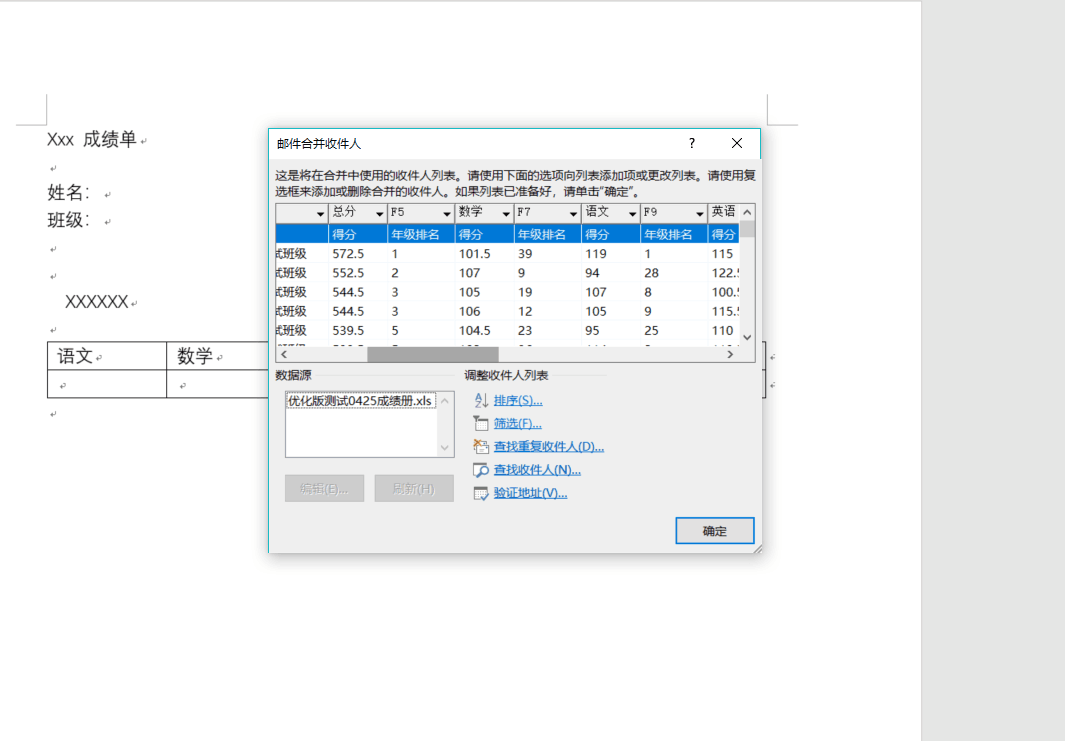Click the filter funnel icon

click(x=480, y=424)
